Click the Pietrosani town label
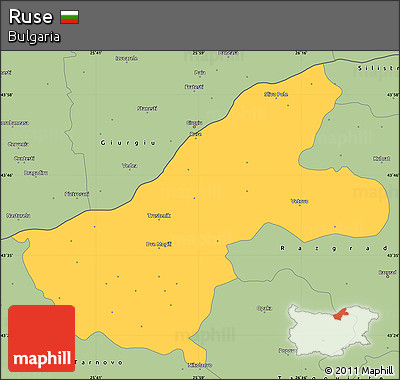The image size is (400, 380). click(x=77, y=194)
